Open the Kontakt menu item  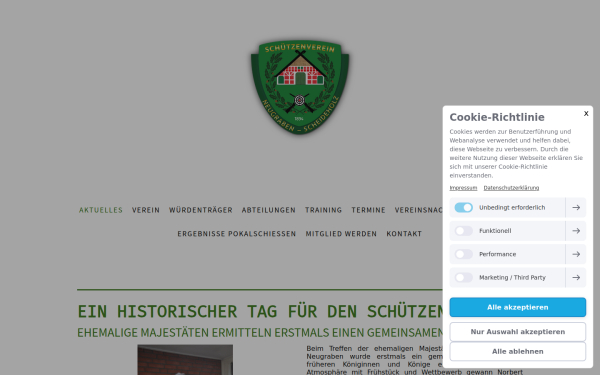point(404,234)
